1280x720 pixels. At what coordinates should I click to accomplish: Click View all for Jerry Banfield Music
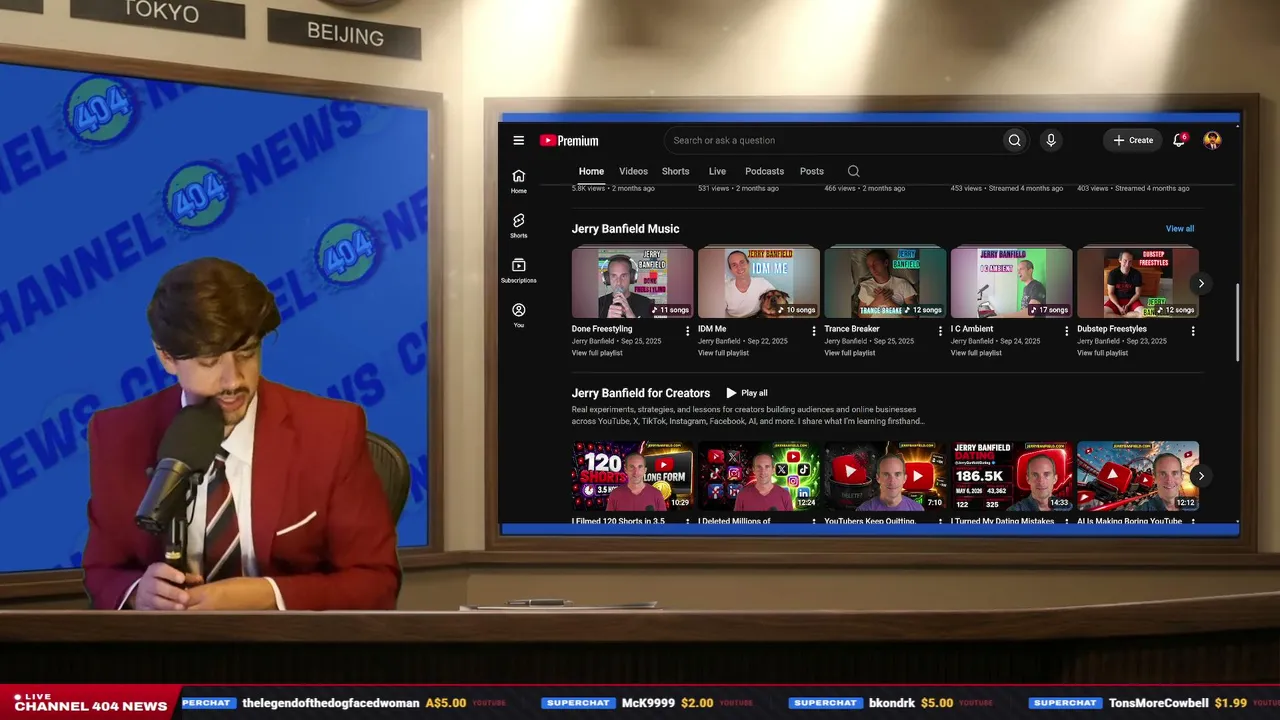coord(1180,229)
